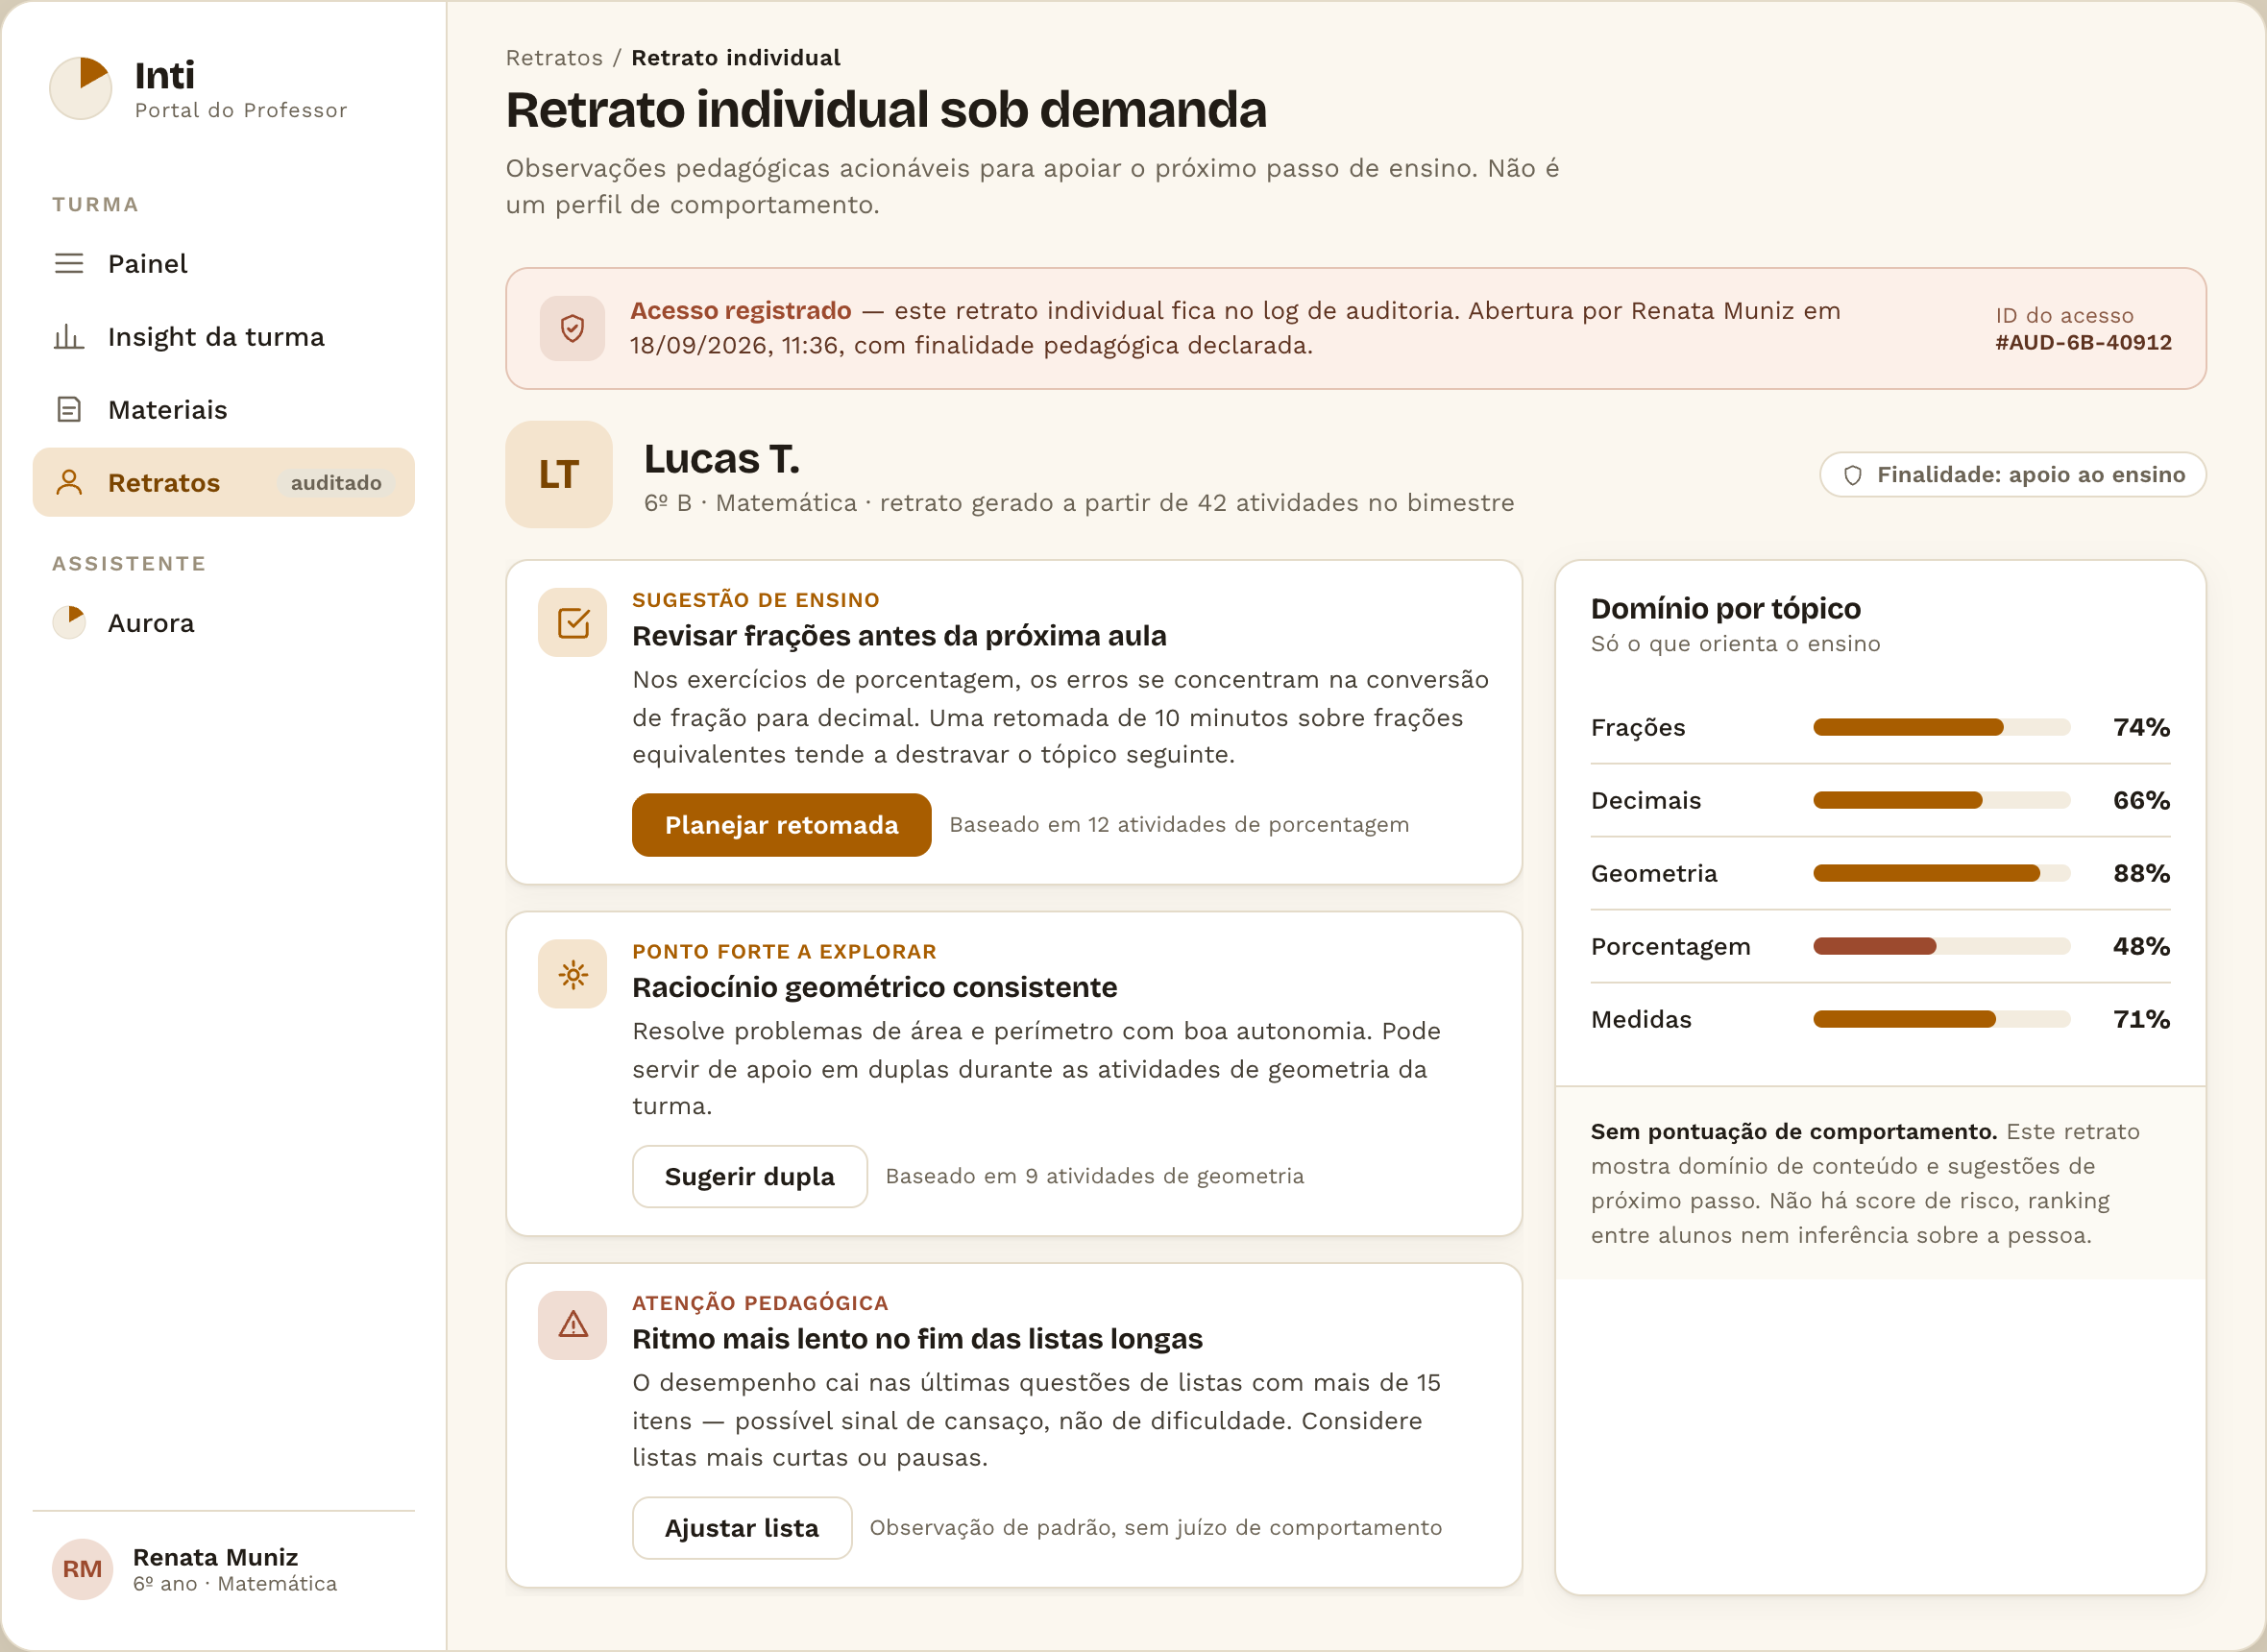Viewport: 2267px width, 1652px height.
Task: Go to Materiais section
Action: coord(224,410)
